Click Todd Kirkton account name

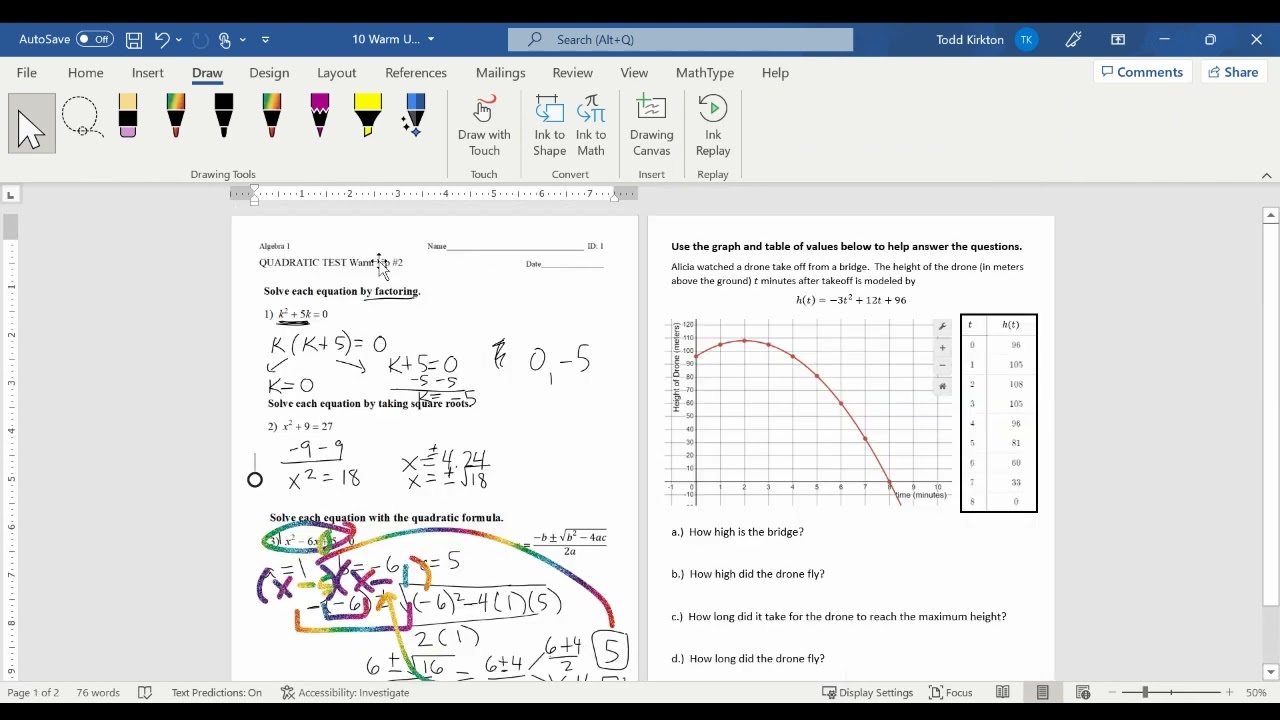click(970, 40)
